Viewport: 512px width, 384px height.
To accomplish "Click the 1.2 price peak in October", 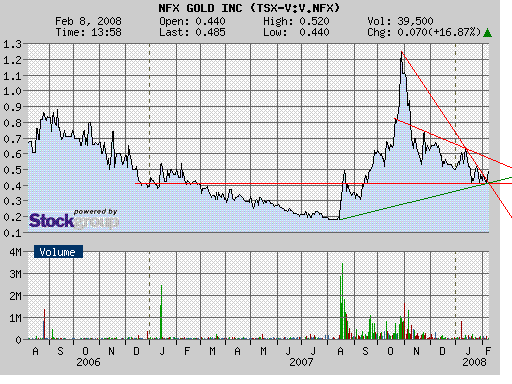I will tap(402, 53).
